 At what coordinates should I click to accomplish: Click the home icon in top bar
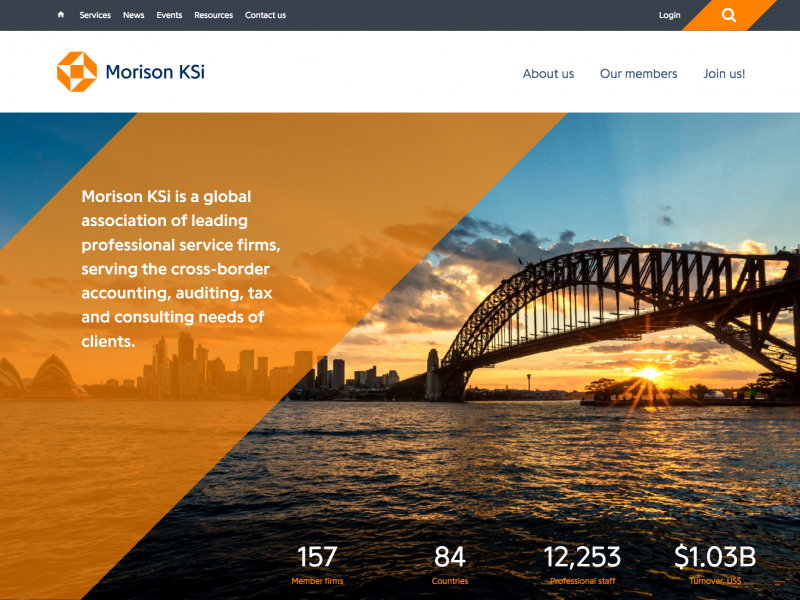point(61,15)
